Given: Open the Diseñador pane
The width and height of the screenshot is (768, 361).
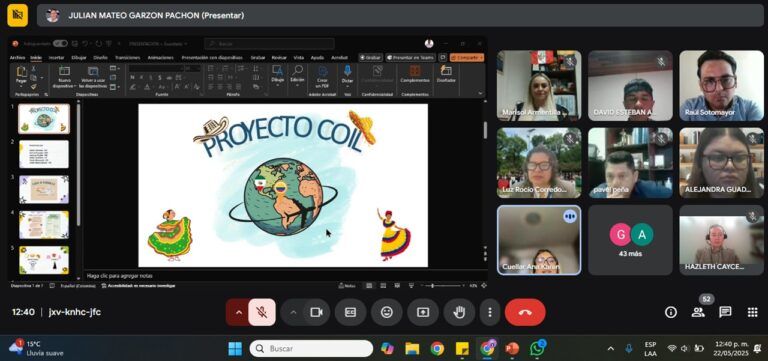Looking at the screenshot, I should [446, 74].
